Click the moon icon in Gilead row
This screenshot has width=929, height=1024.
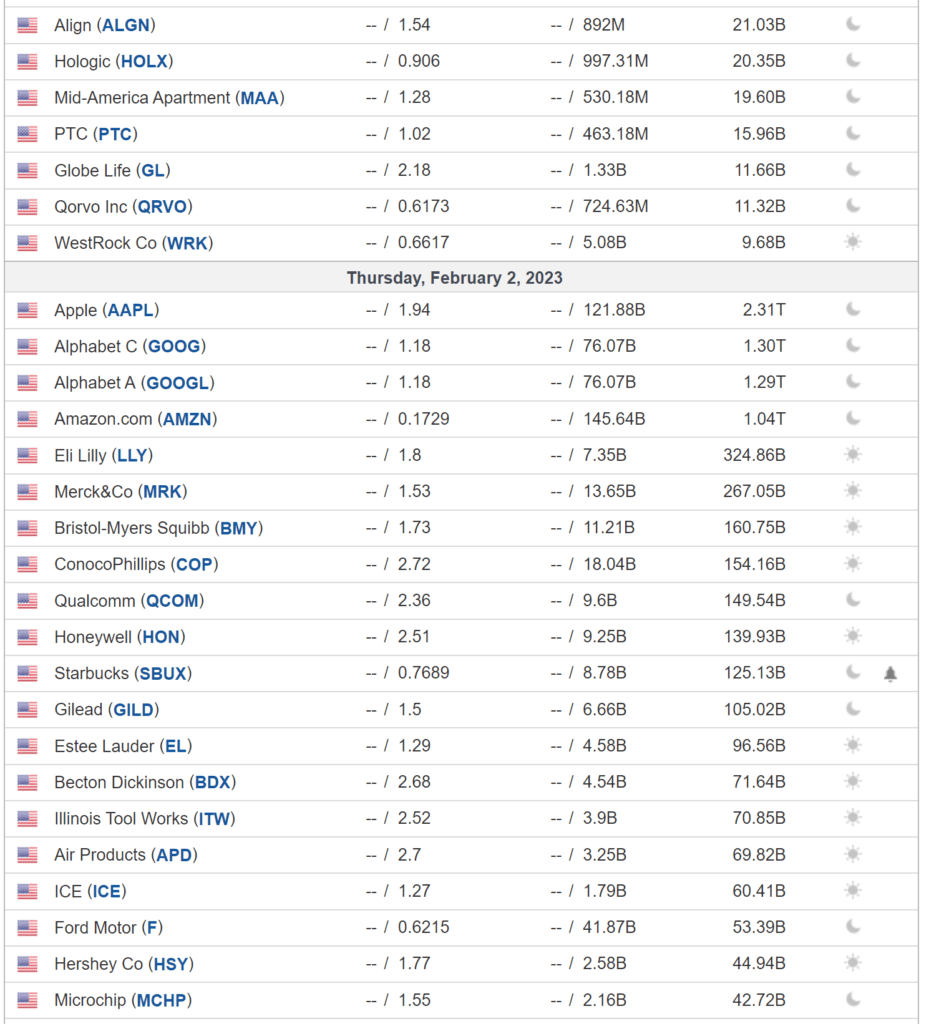[x=853, y=709]
